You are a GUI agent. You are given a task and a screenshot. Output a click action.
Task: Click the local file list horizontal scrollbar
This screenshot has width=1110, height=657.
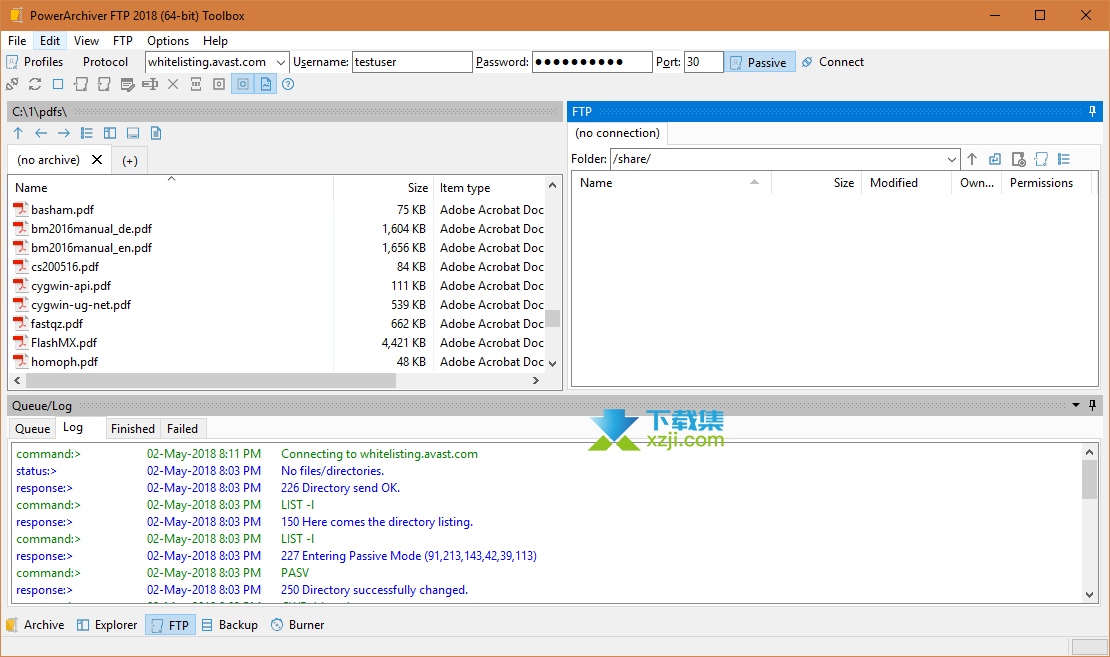coord(211,380)
